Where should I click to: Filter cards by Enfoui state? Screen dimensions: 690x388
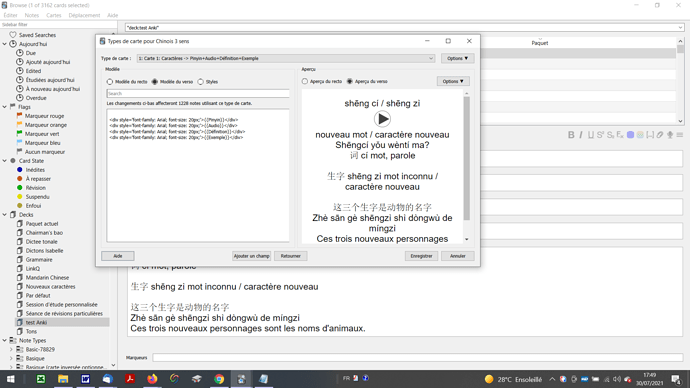[x=33, y=206]
